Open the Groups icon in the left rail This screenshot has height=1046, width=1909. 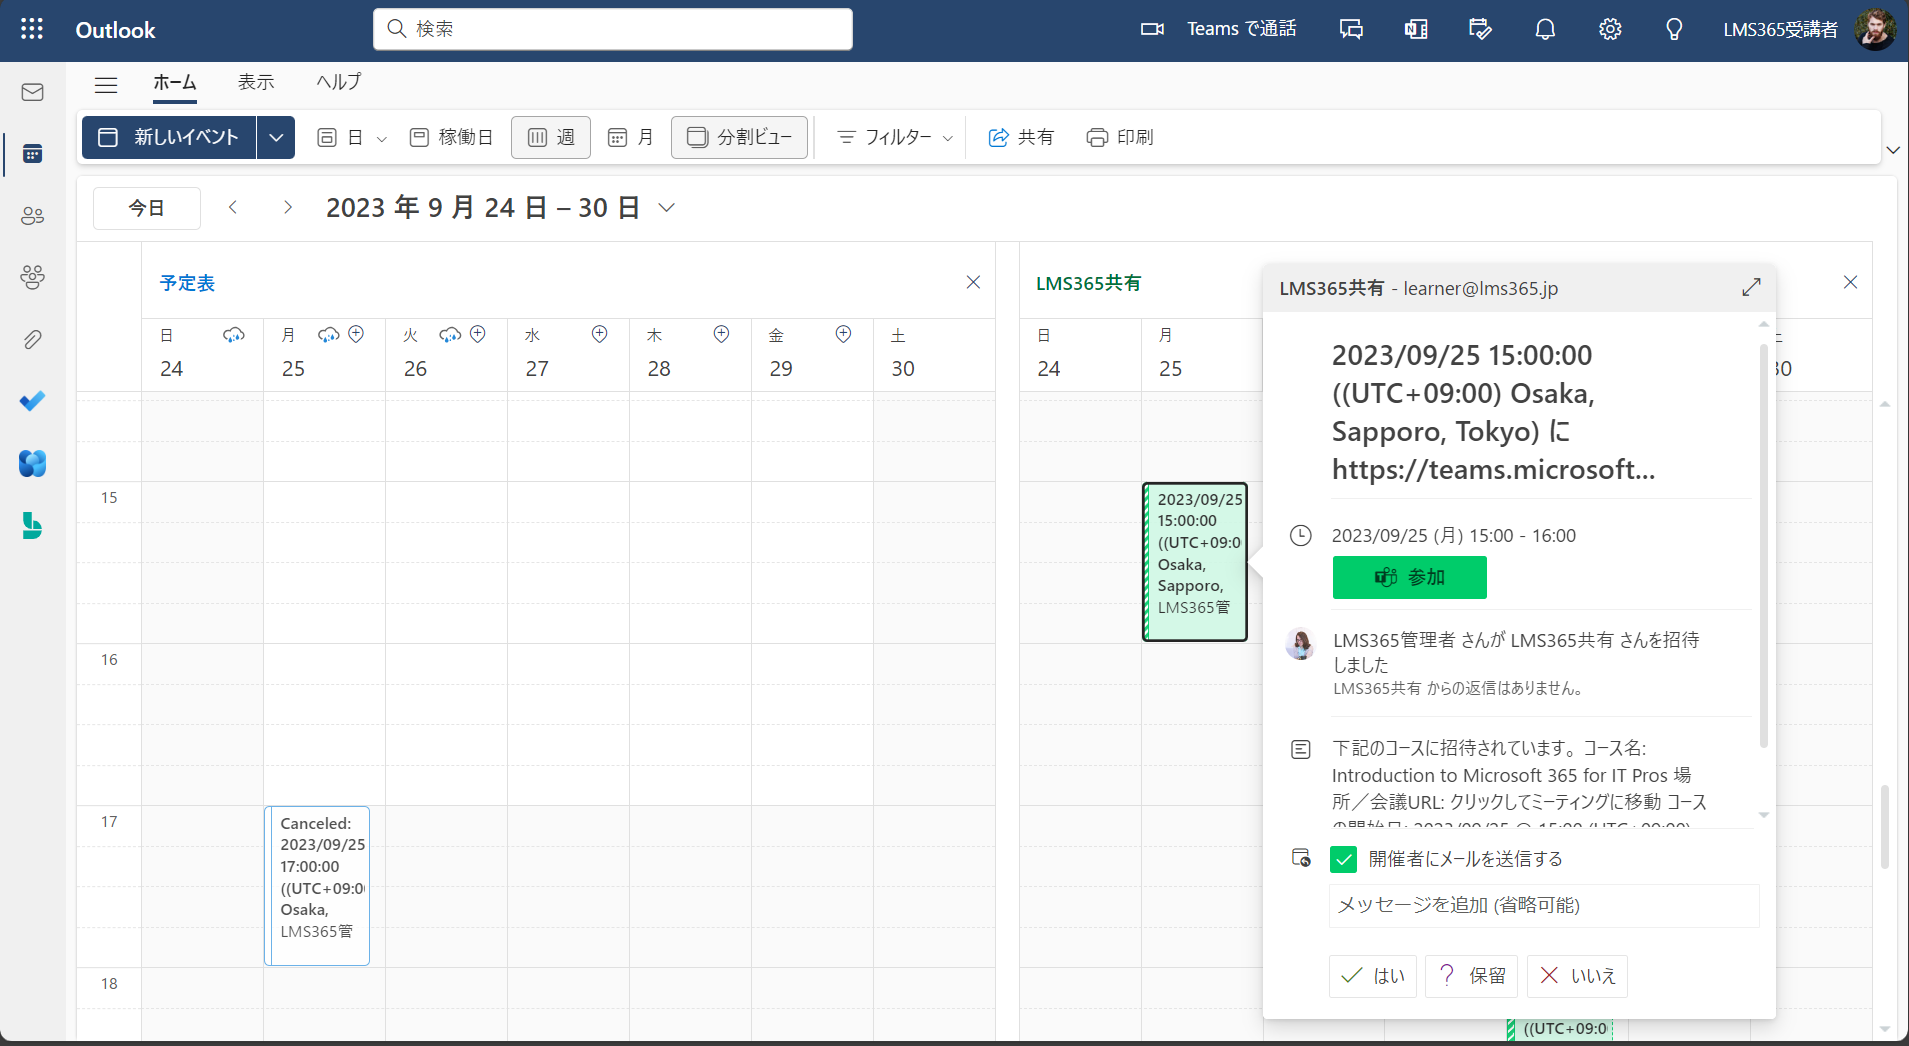(x=32, y=277)
